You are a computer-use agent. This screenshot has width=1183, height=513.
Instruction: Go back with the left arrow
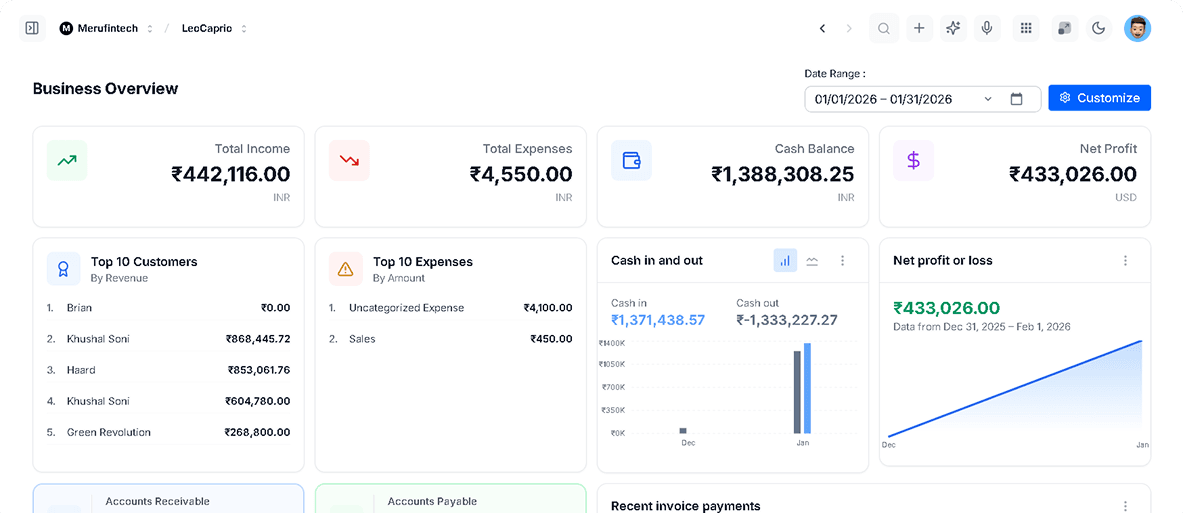[x=822, y=29]
